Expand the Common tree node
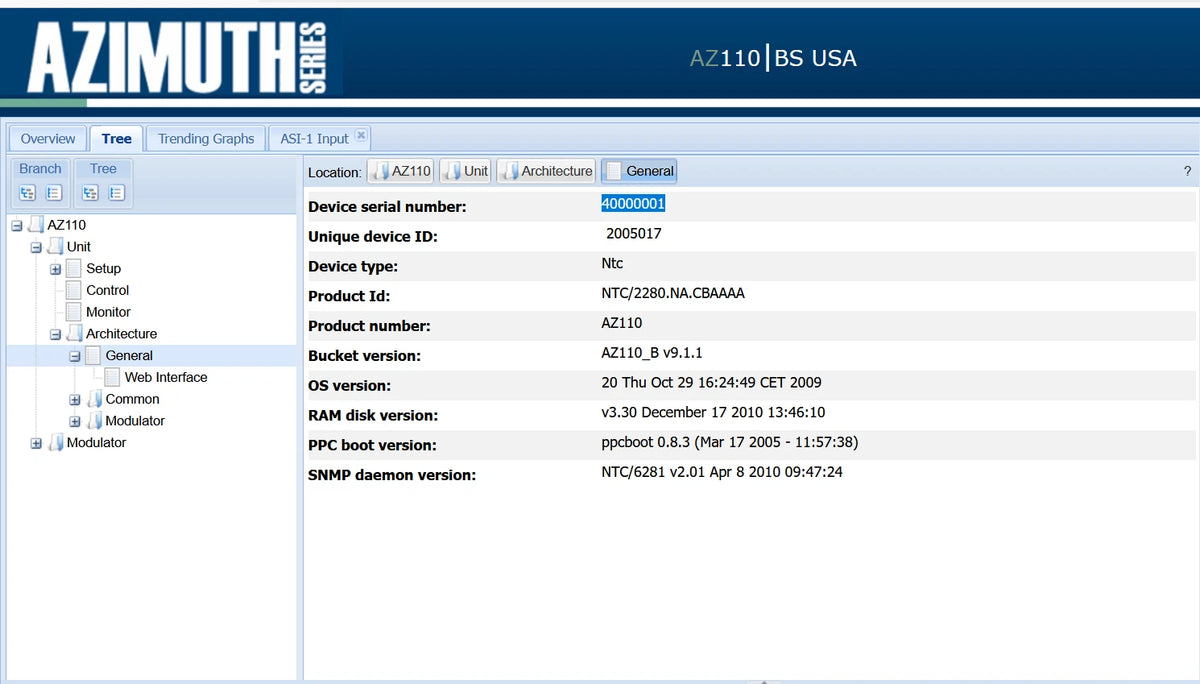The image size is (1200, 684). [x=75, y=399]
